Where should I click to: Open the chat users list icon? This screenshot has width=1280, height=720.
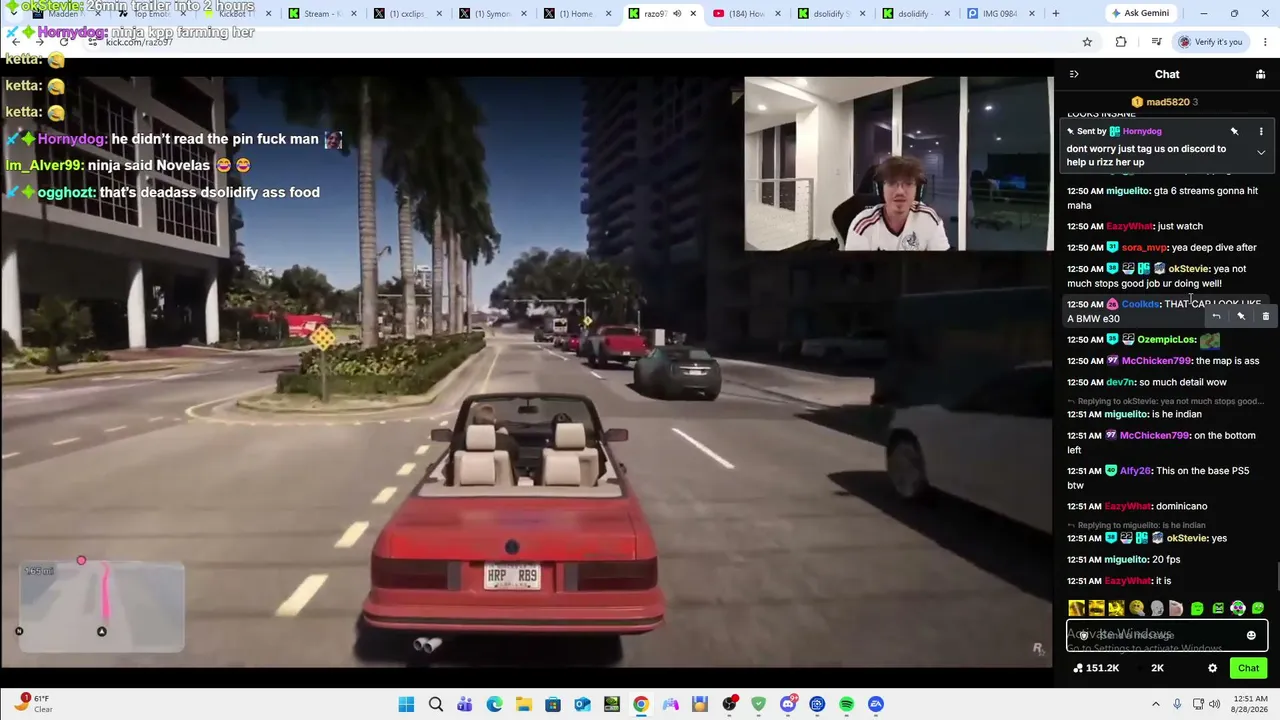coord(1260,74)
